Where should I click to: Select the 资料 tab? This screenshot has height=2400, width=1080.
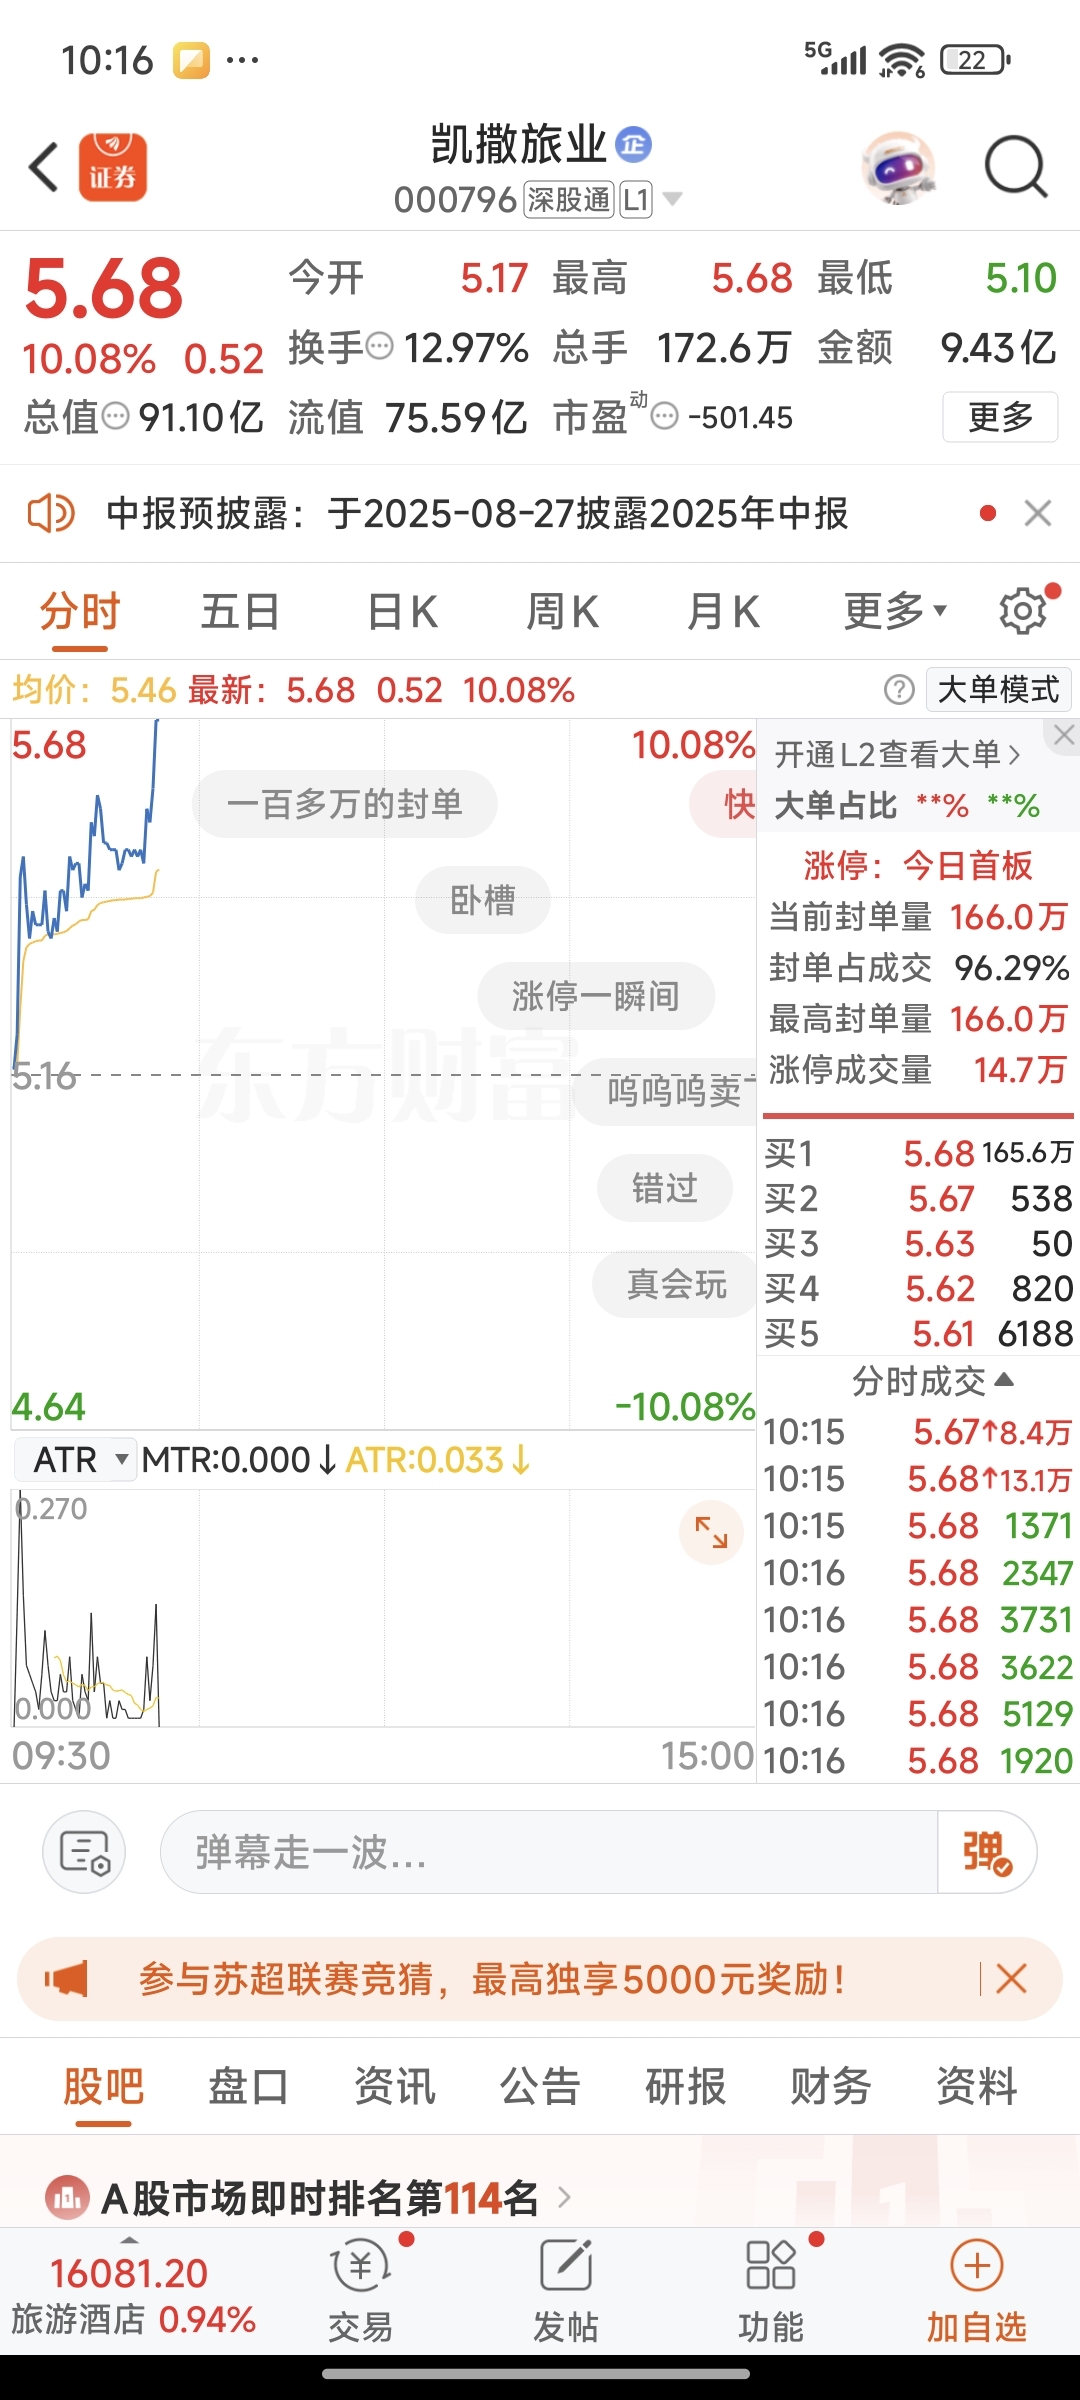[976, 2087]
